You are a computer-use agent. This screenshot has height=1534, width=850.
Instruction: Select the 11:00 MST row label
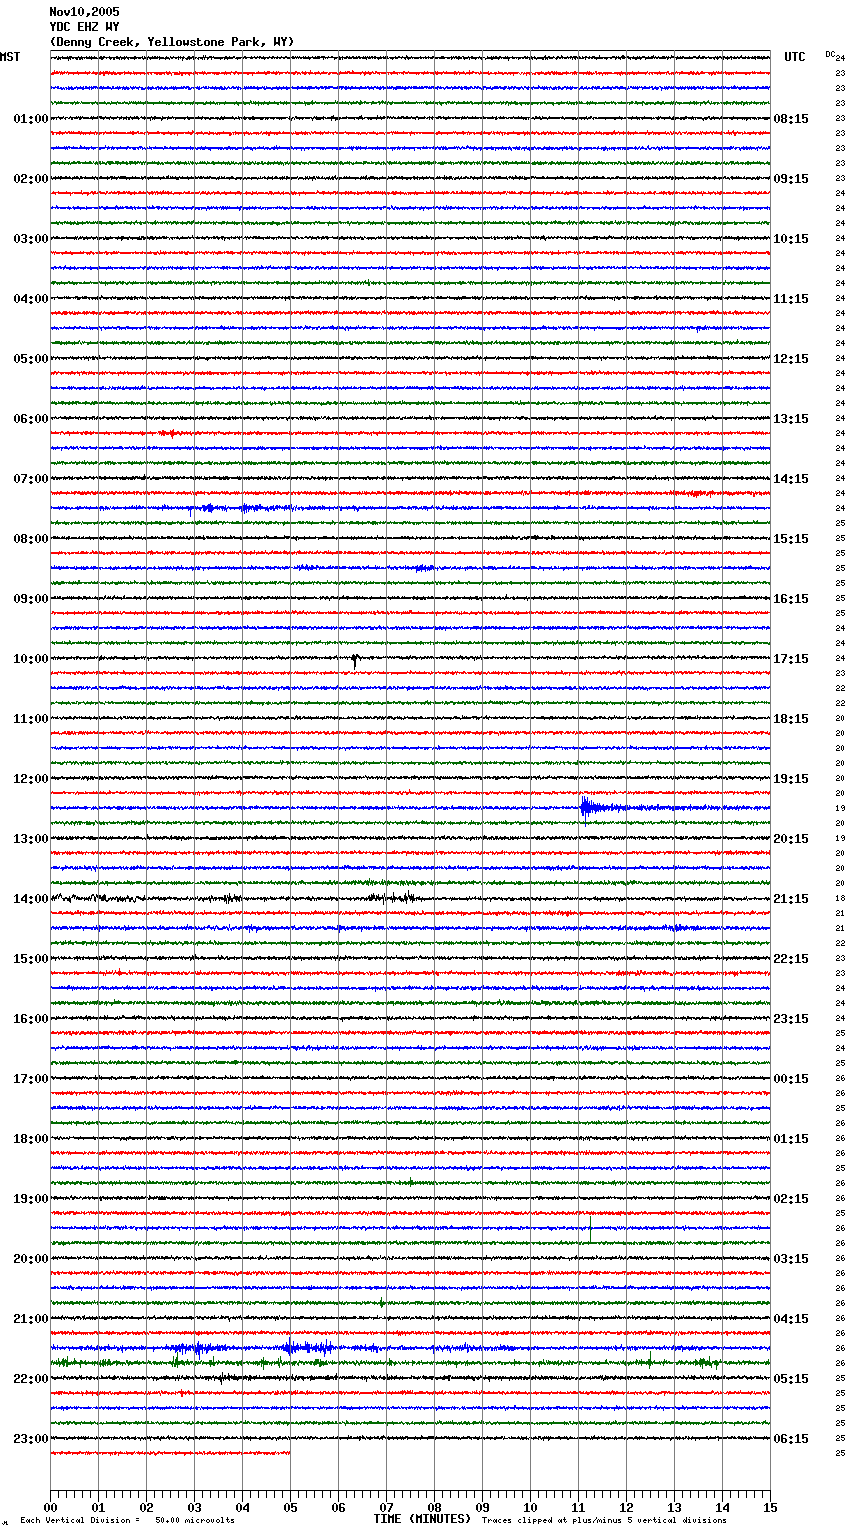point(30,719)
